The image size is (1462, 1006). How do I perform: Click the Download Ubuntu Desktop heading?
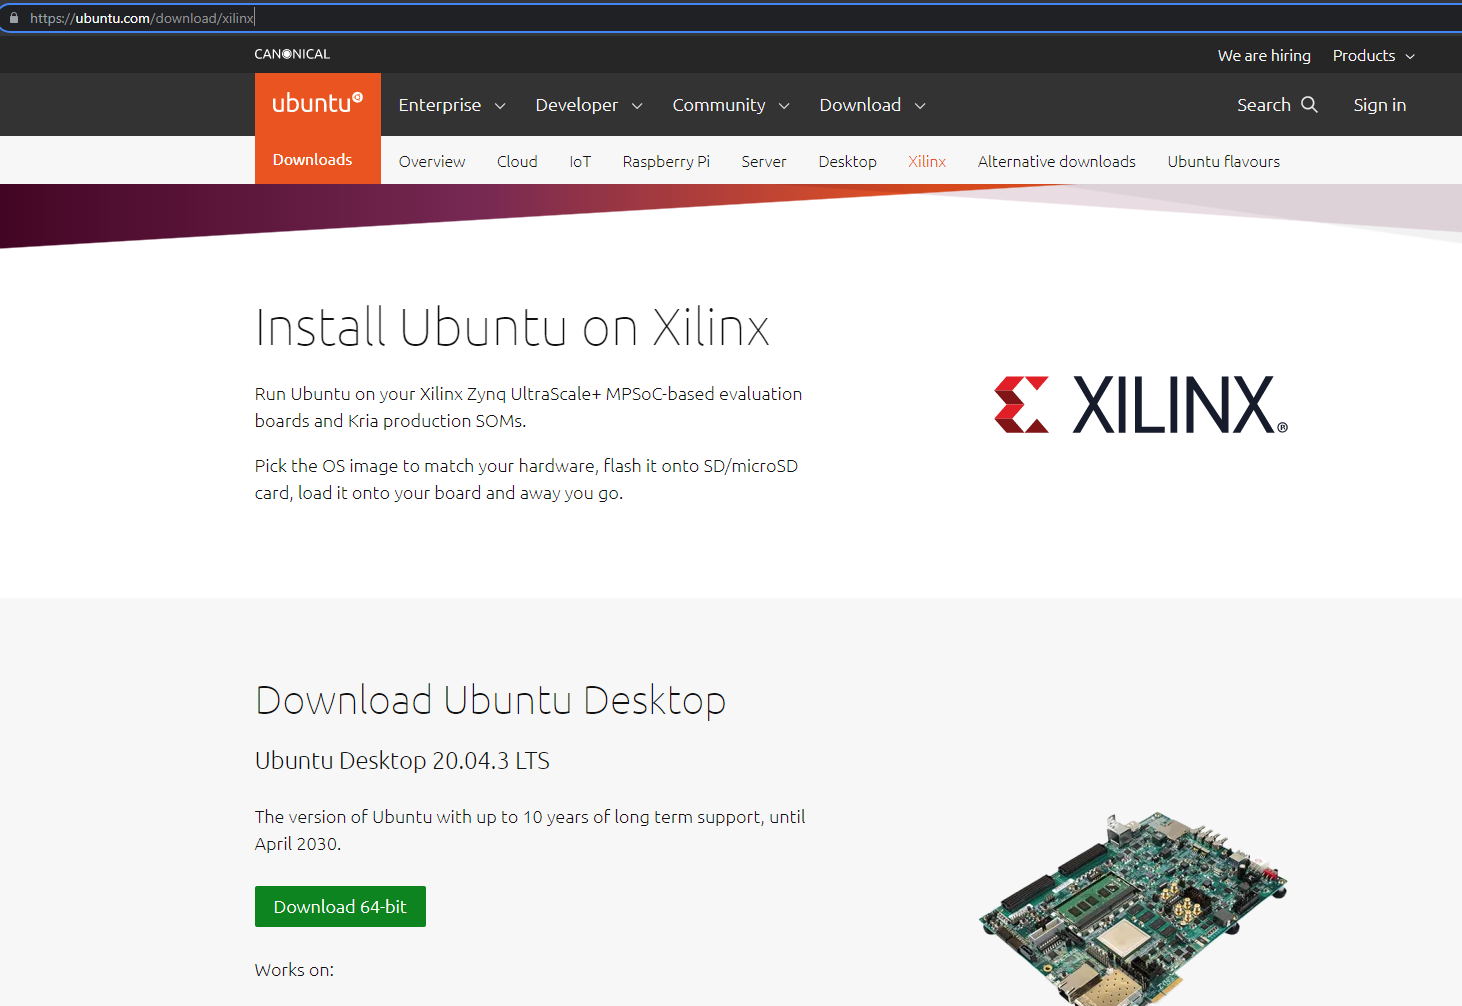[x=490, y=700]
